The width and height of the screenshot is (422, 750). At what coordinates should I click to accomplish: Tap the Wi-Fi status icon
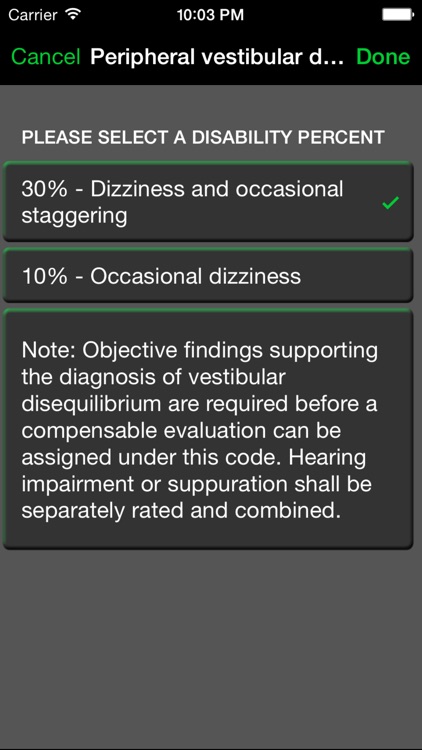tap(73, 14)
